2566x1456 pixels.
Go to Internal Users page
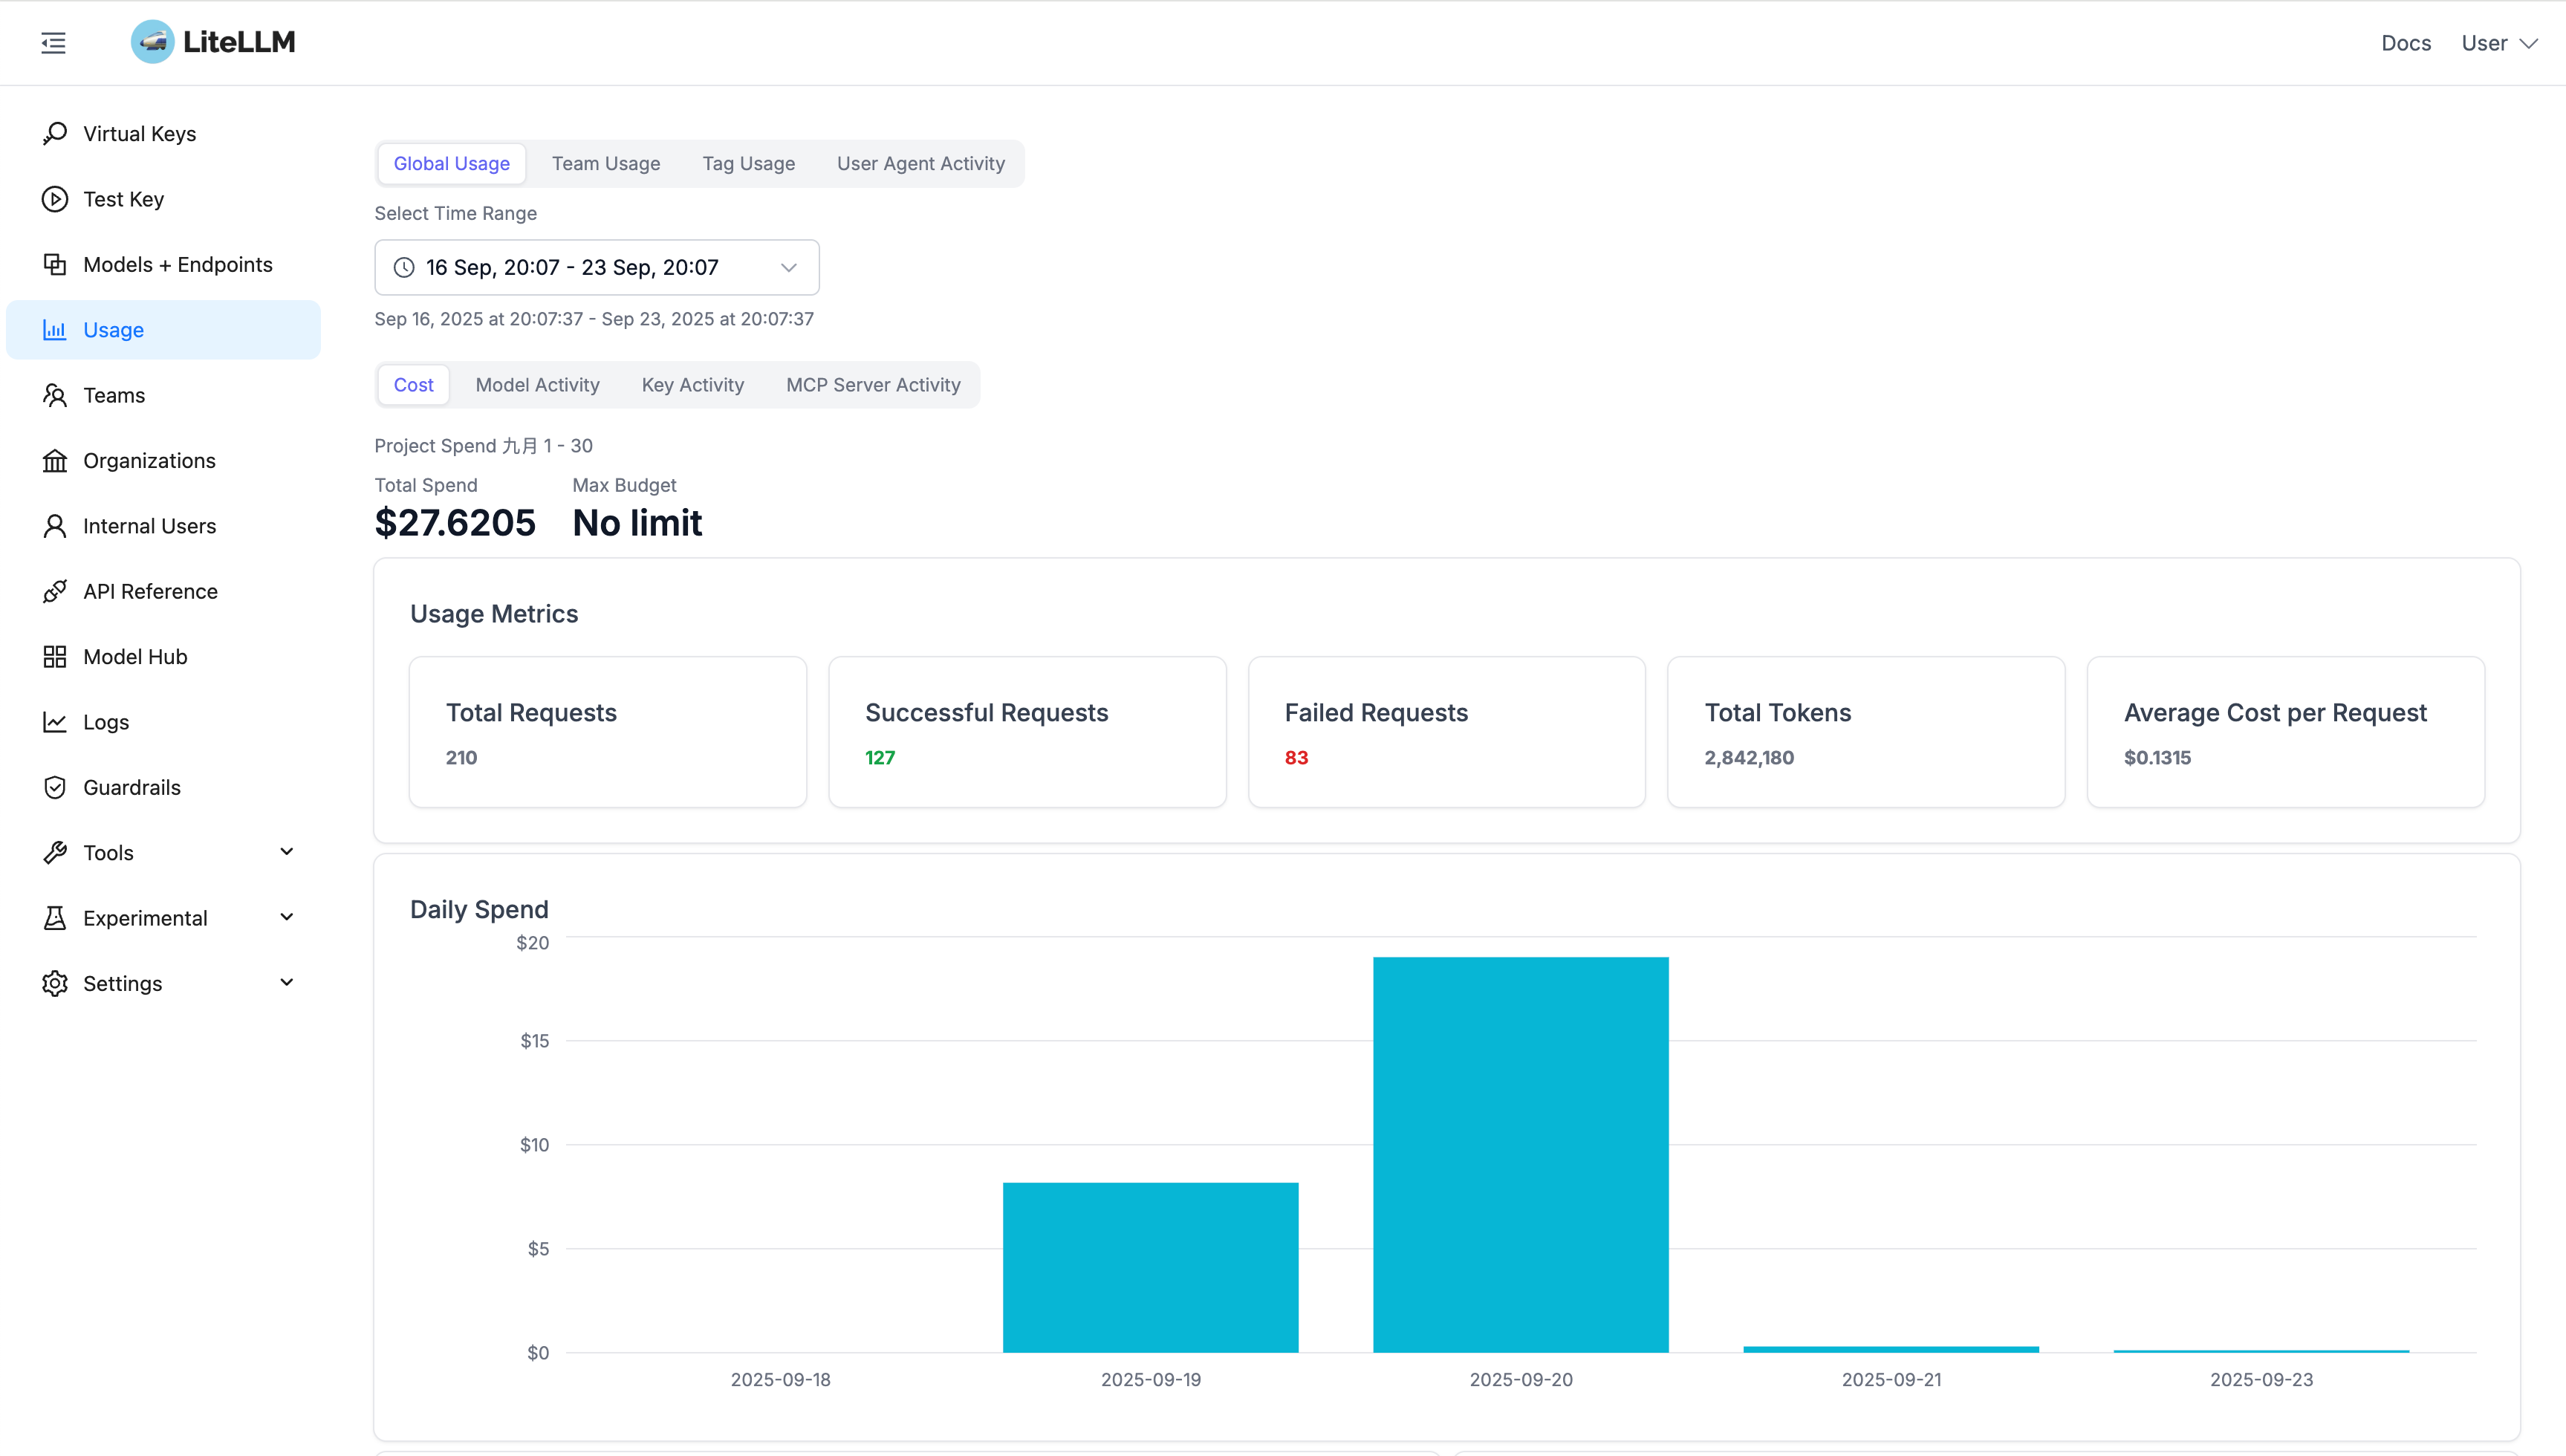(x=149, y=526)
